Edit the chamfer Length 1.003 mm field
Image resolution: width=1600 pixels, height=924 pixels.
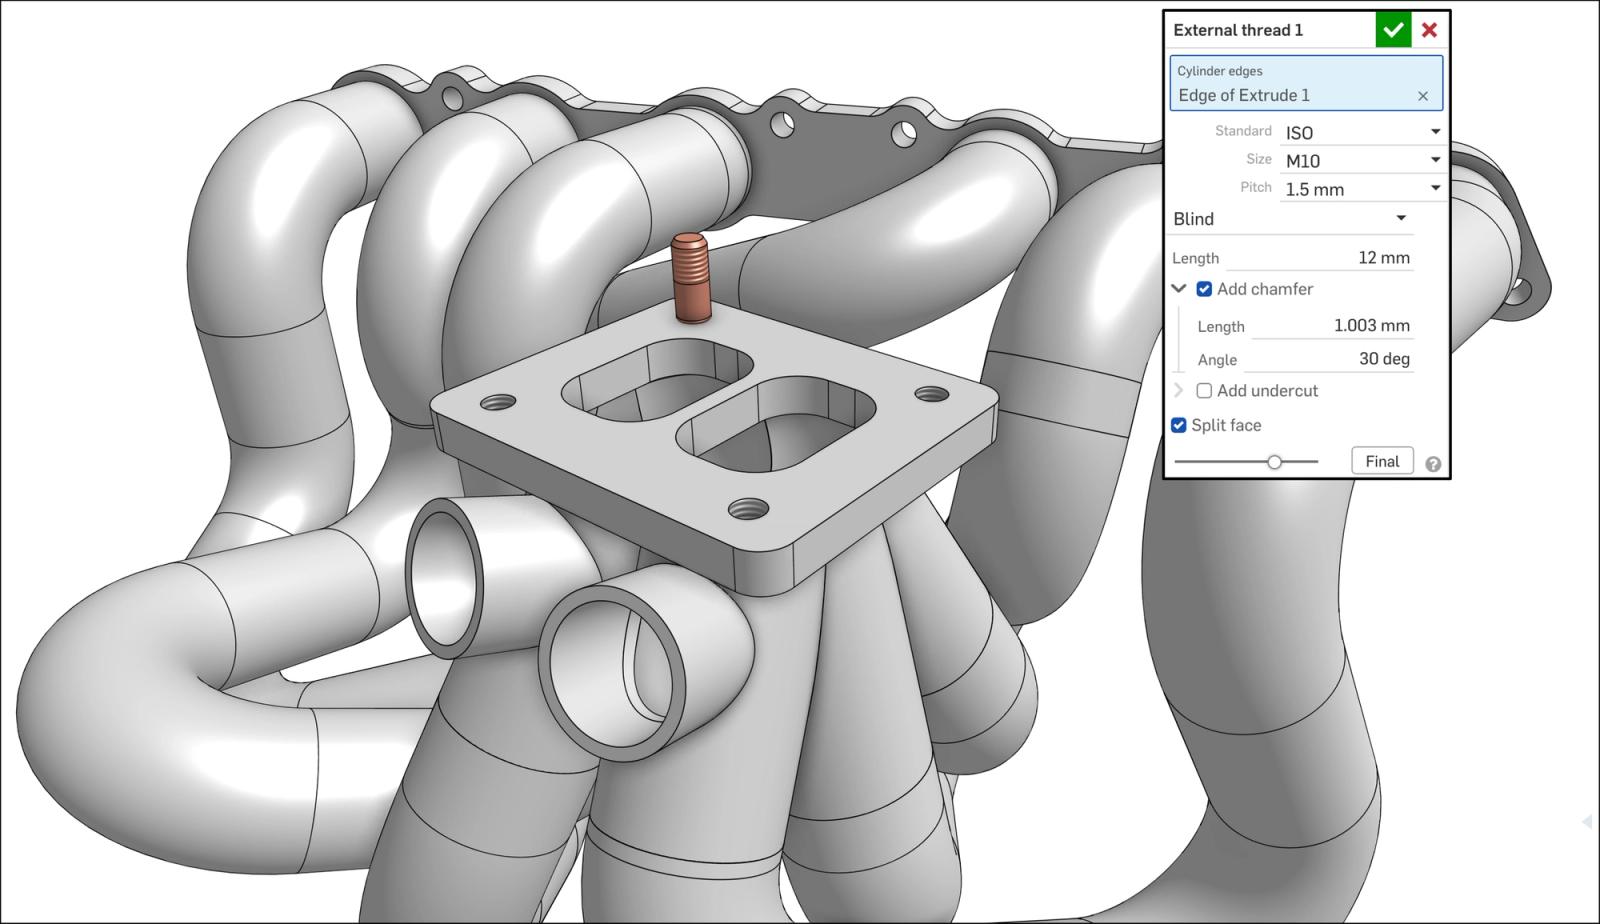coord(1335,326)
